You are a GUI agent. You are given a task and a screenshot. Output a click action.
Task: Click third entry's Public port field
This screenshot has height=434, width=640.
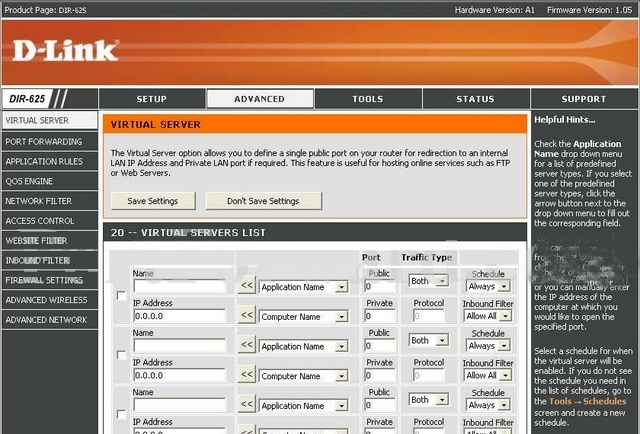click(380, 405)
